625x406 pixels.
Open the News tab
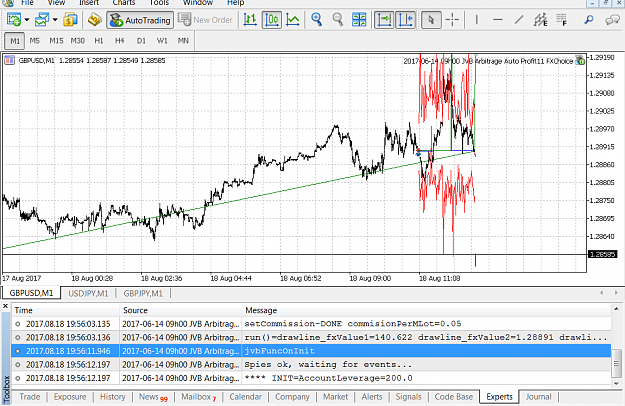point(153,397)
